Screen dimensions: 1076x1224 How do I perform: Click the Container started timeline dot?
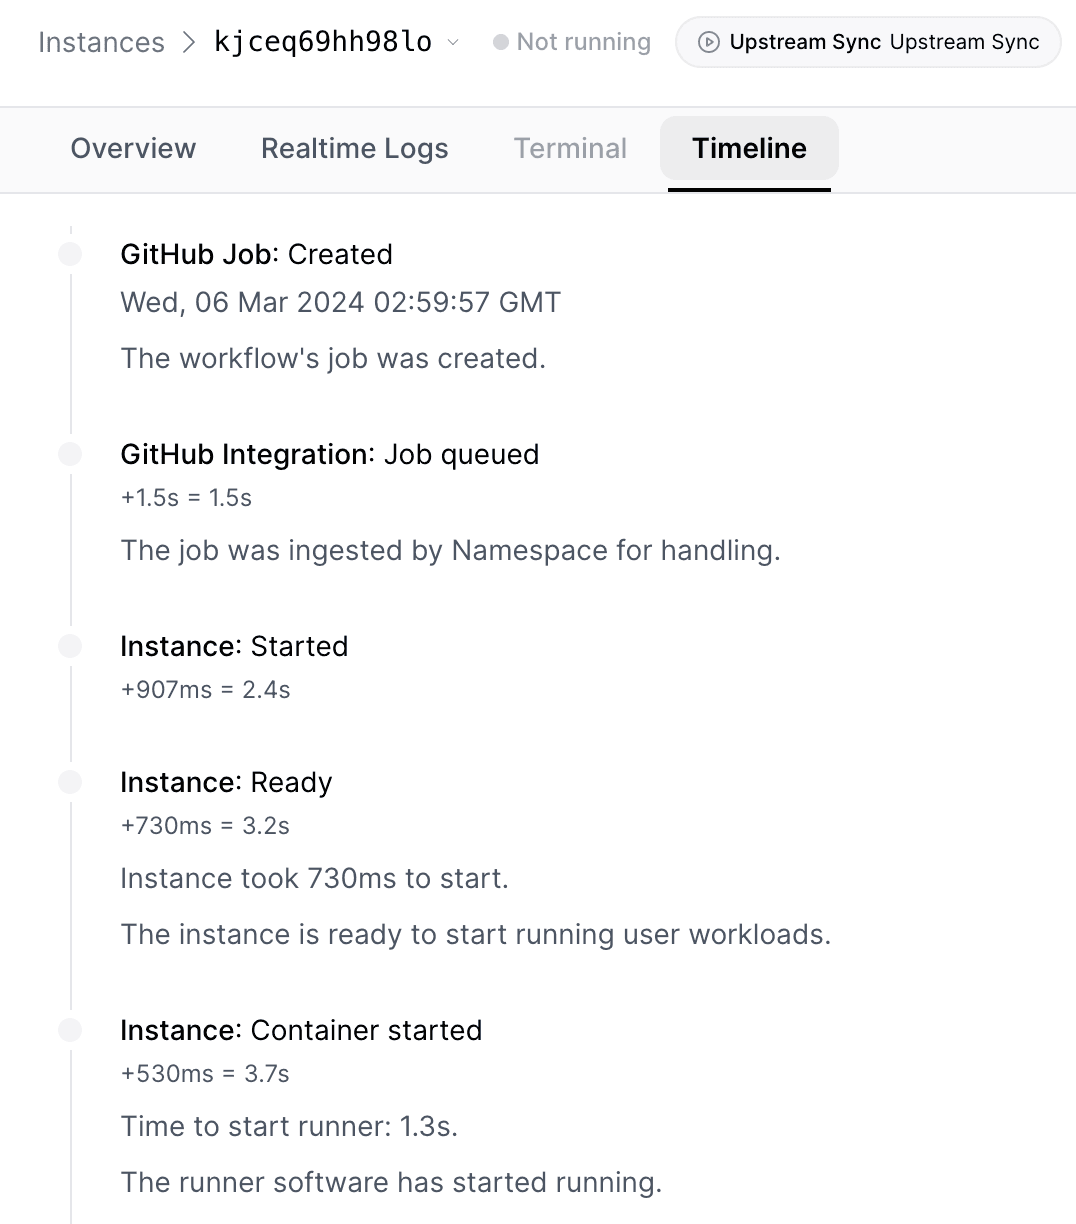click(x=70, y=1030)
